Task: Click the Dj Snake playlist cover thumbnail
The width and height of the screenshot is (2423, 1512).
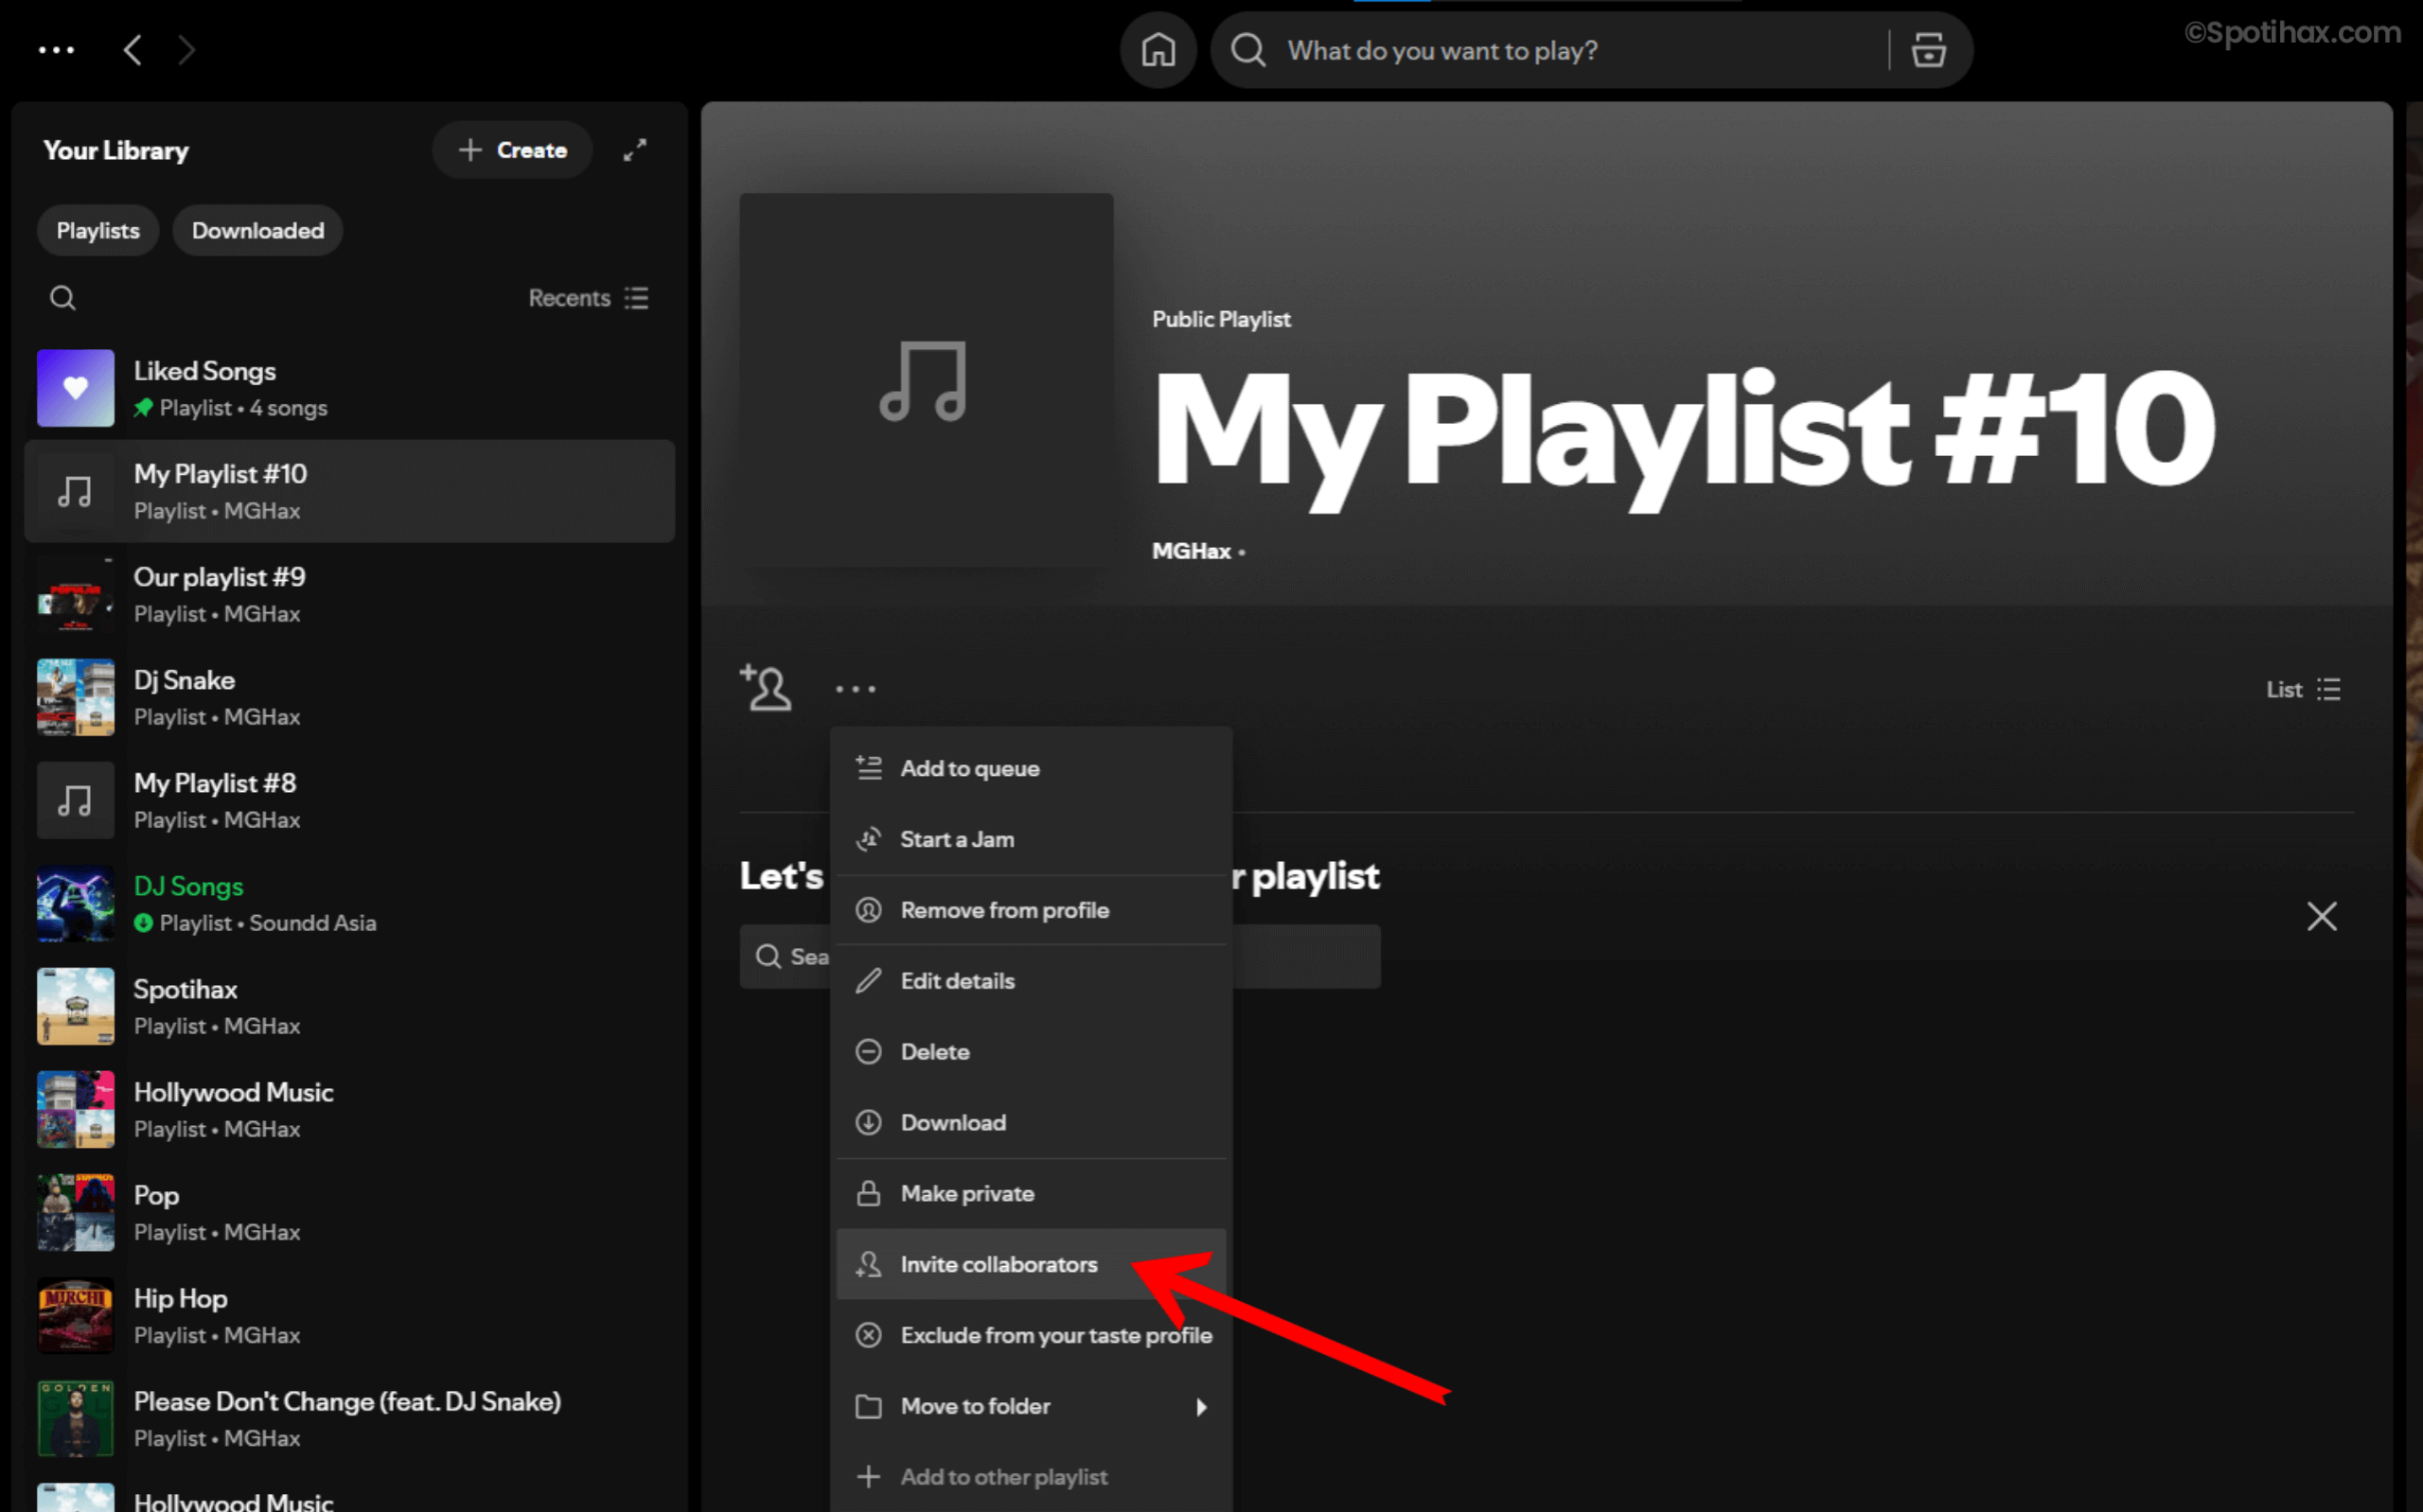Action: click(x=76, y=697)
